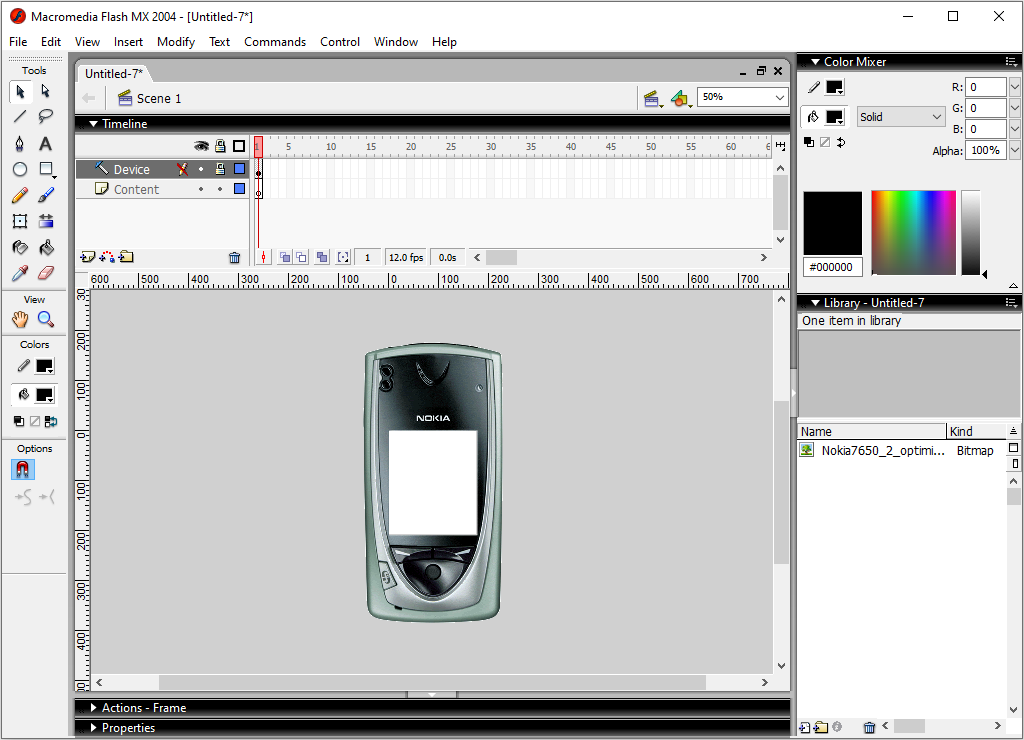Click the Alpha 100% input field

click(x=985, y=150)
